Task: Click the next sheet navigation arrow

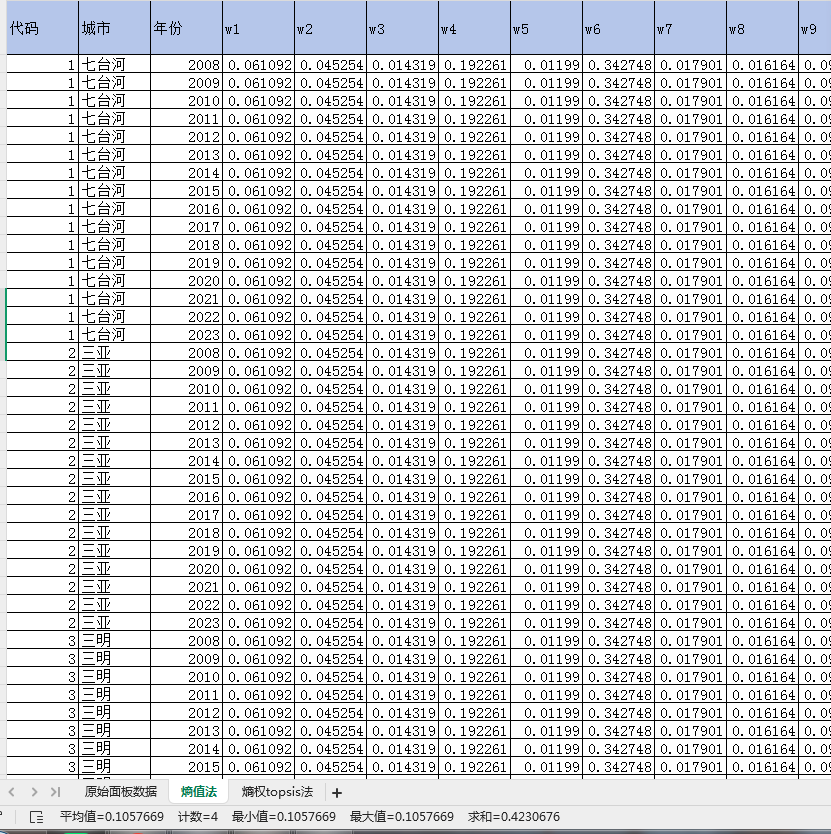Action: (x=34, y=791)
